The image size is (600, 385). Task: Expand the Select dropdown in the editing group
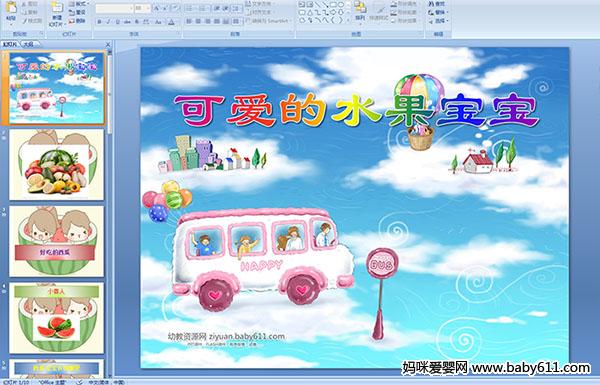point(439,21)
